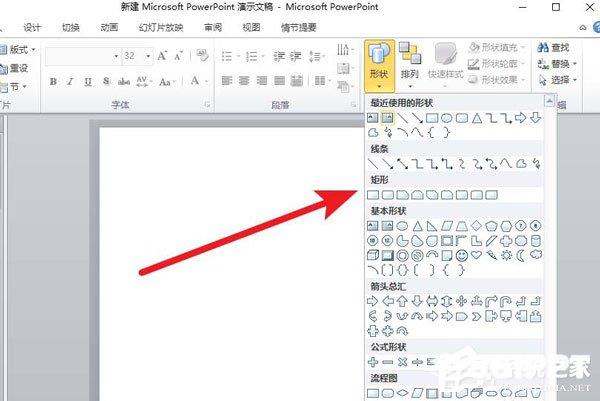
Task: Toggle justify text alignment
Action: (279, 81)
